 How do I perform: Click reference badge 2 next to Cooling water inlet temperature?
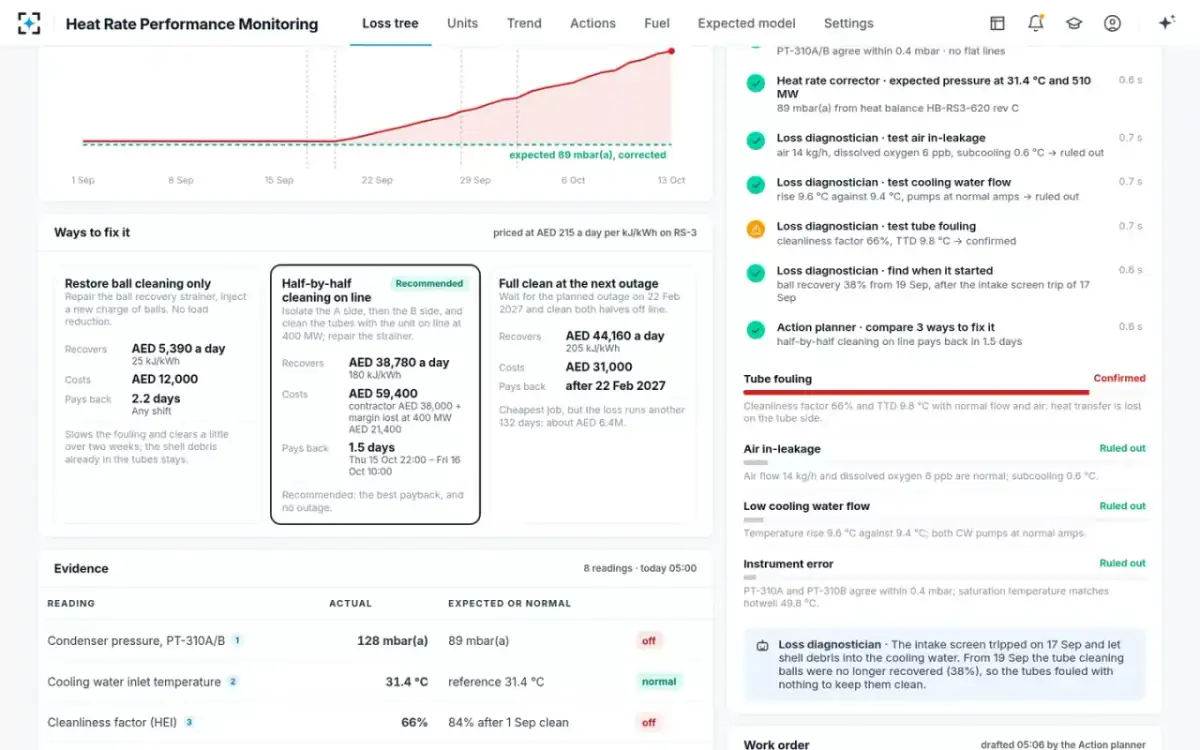click(x=233, y=682)
